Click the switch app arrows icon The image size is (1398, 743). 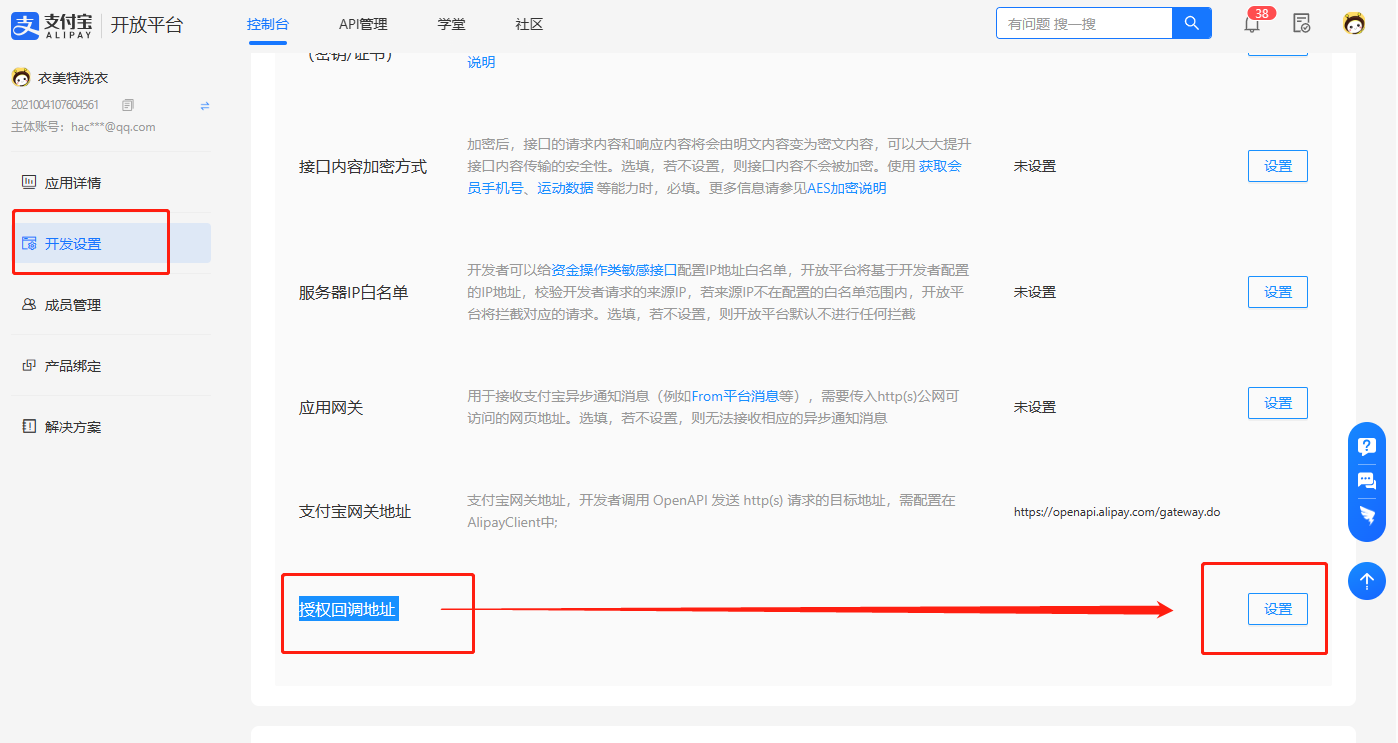[205, 105]
